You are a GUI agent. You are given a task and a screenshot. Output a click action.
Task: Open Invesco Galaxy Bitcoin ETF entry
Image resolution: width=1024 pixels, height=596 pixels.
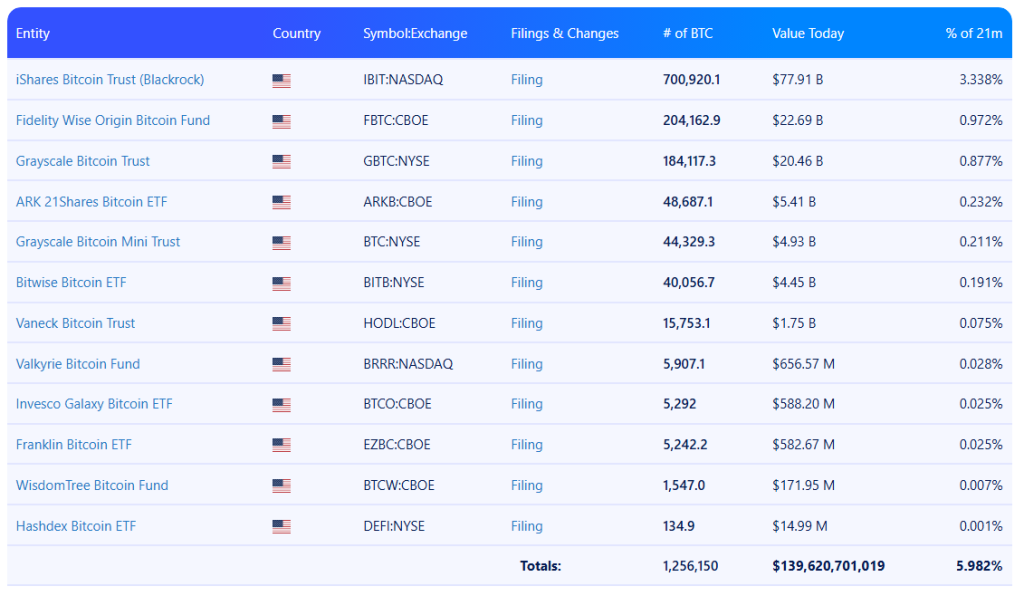click(94, 404)
